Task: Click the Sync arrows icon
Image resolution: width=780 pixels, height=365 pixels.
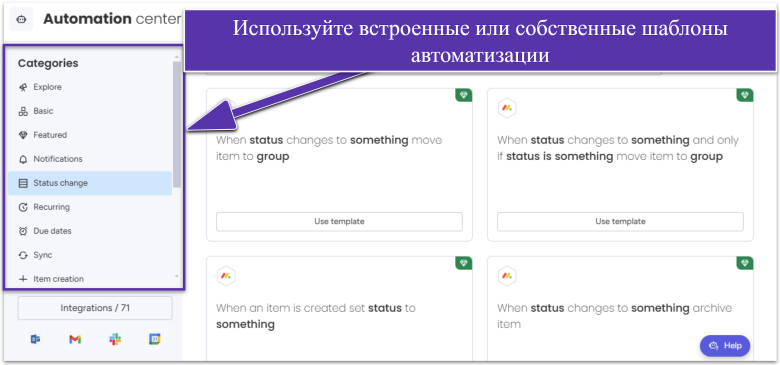Action: click(23, 255)
